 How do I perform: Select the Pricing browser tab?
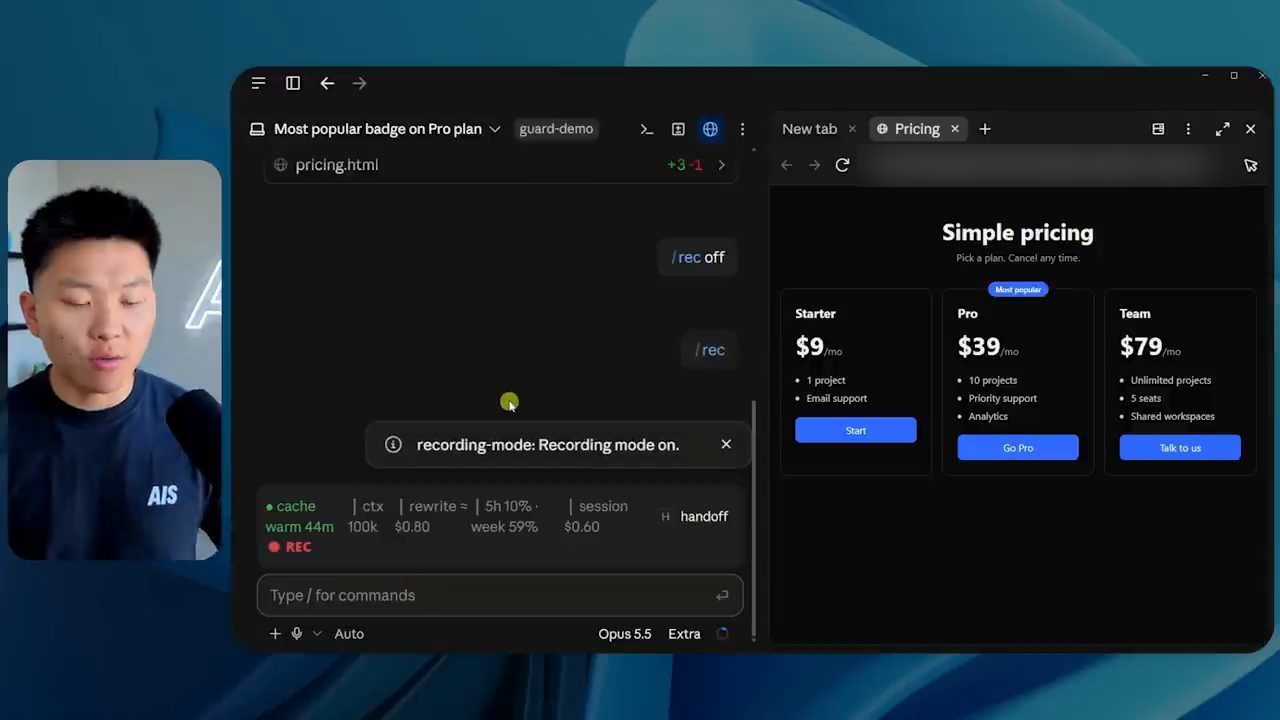tap(917, 129)
